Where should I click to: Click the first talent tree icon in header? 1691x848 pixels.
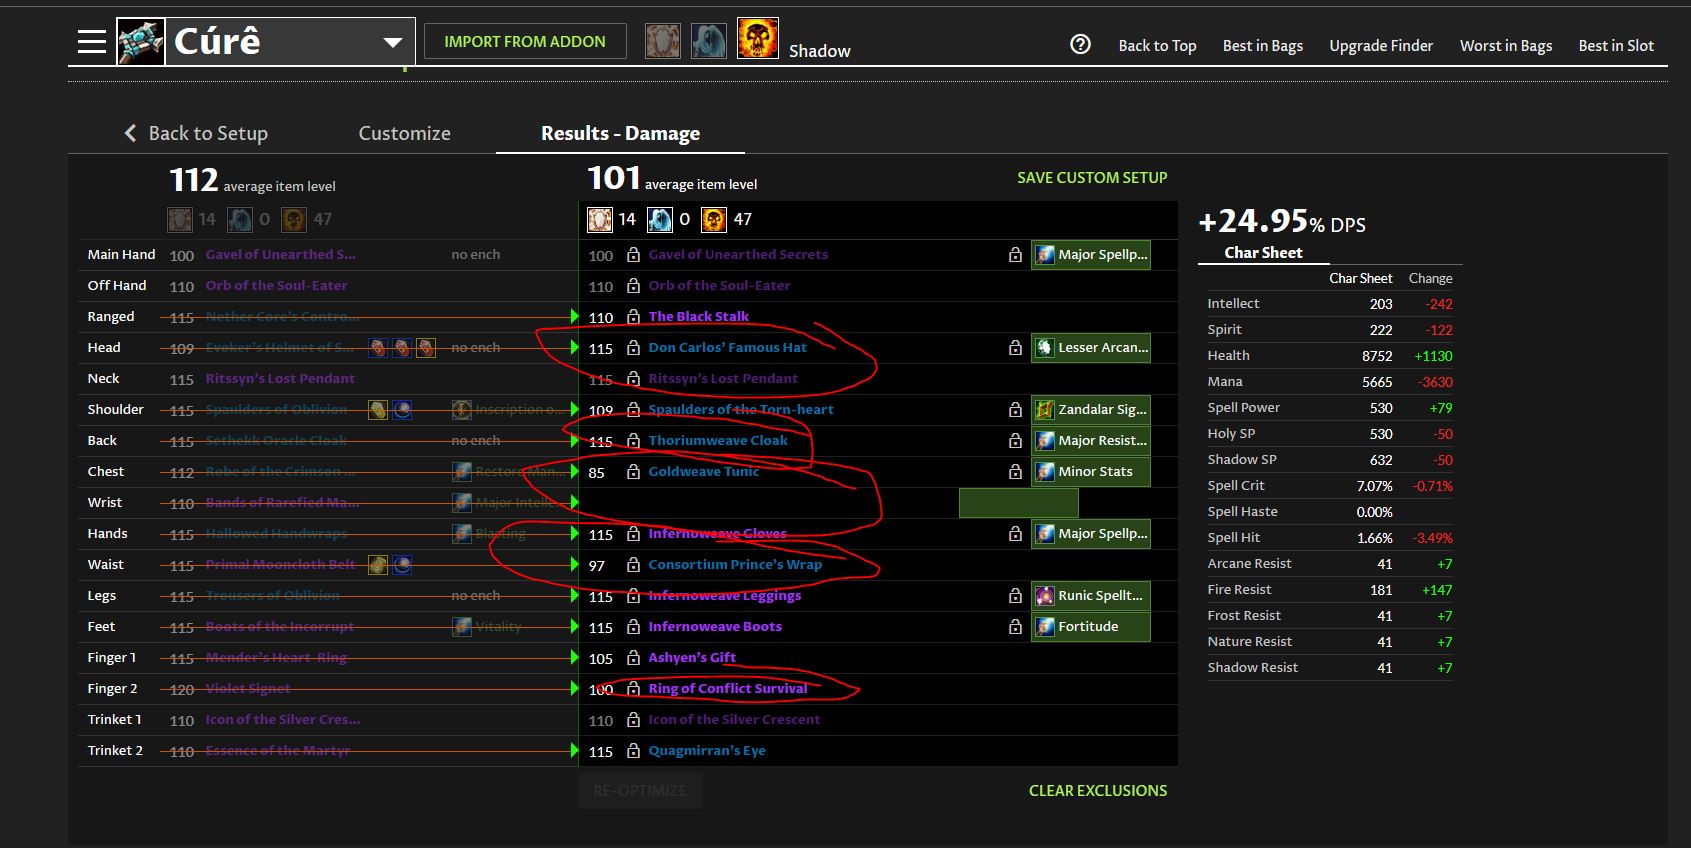click(x=662, y=41)
